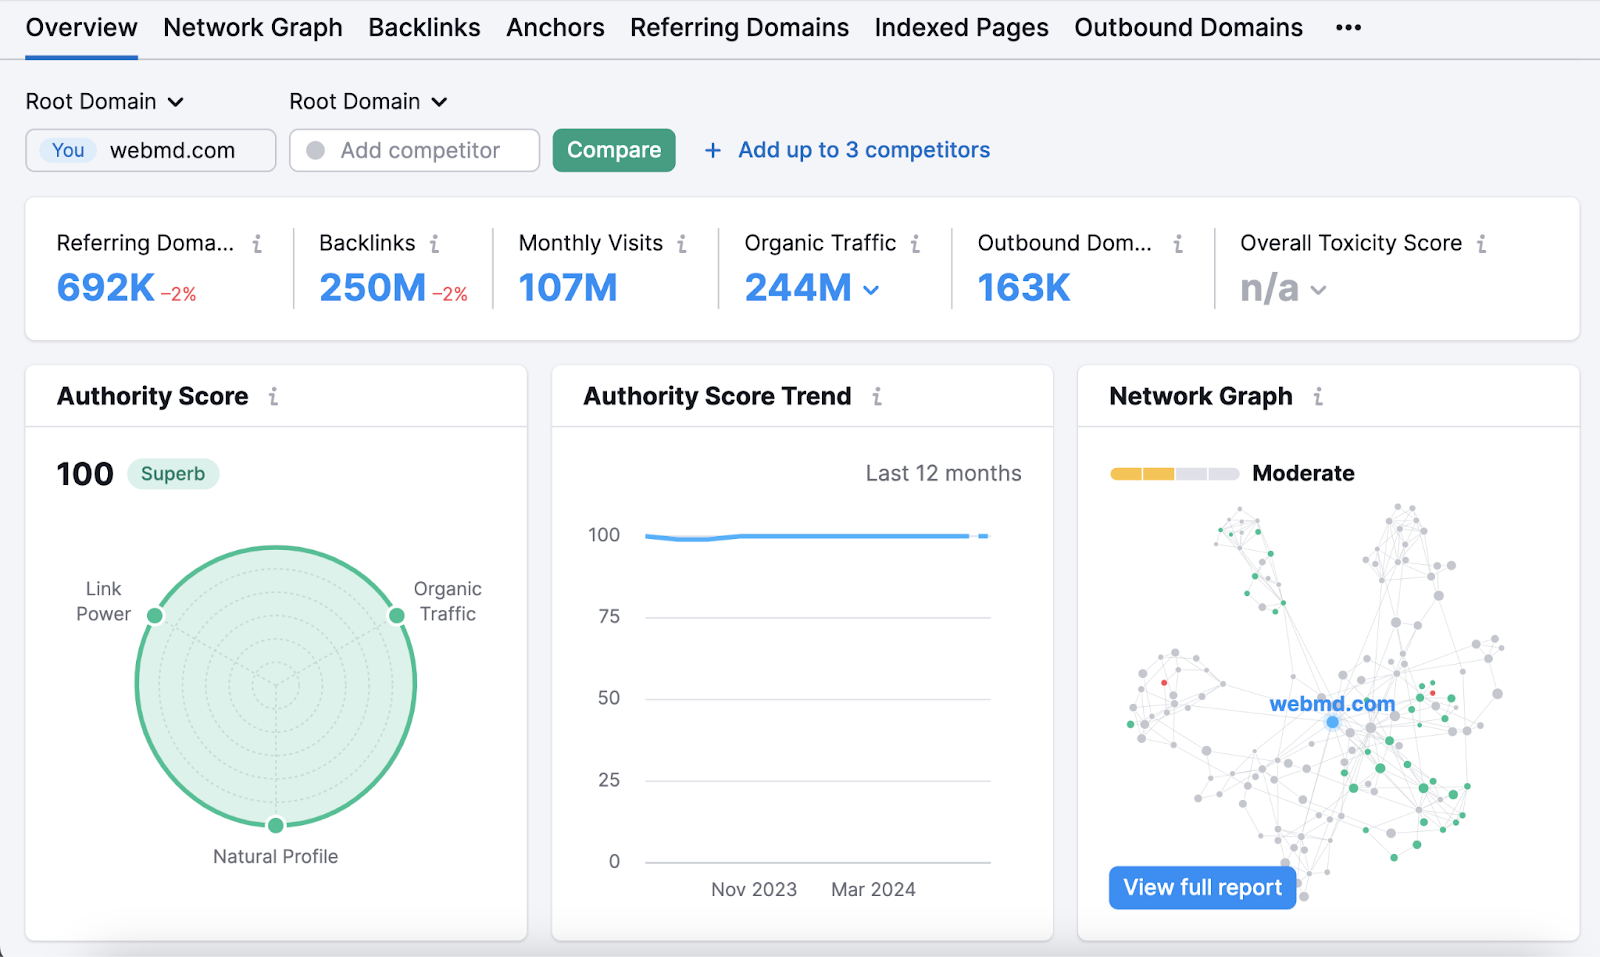Open the Organic Traffic info tooltip
This screenshot has width=1600, height=957.
point(916,242)
